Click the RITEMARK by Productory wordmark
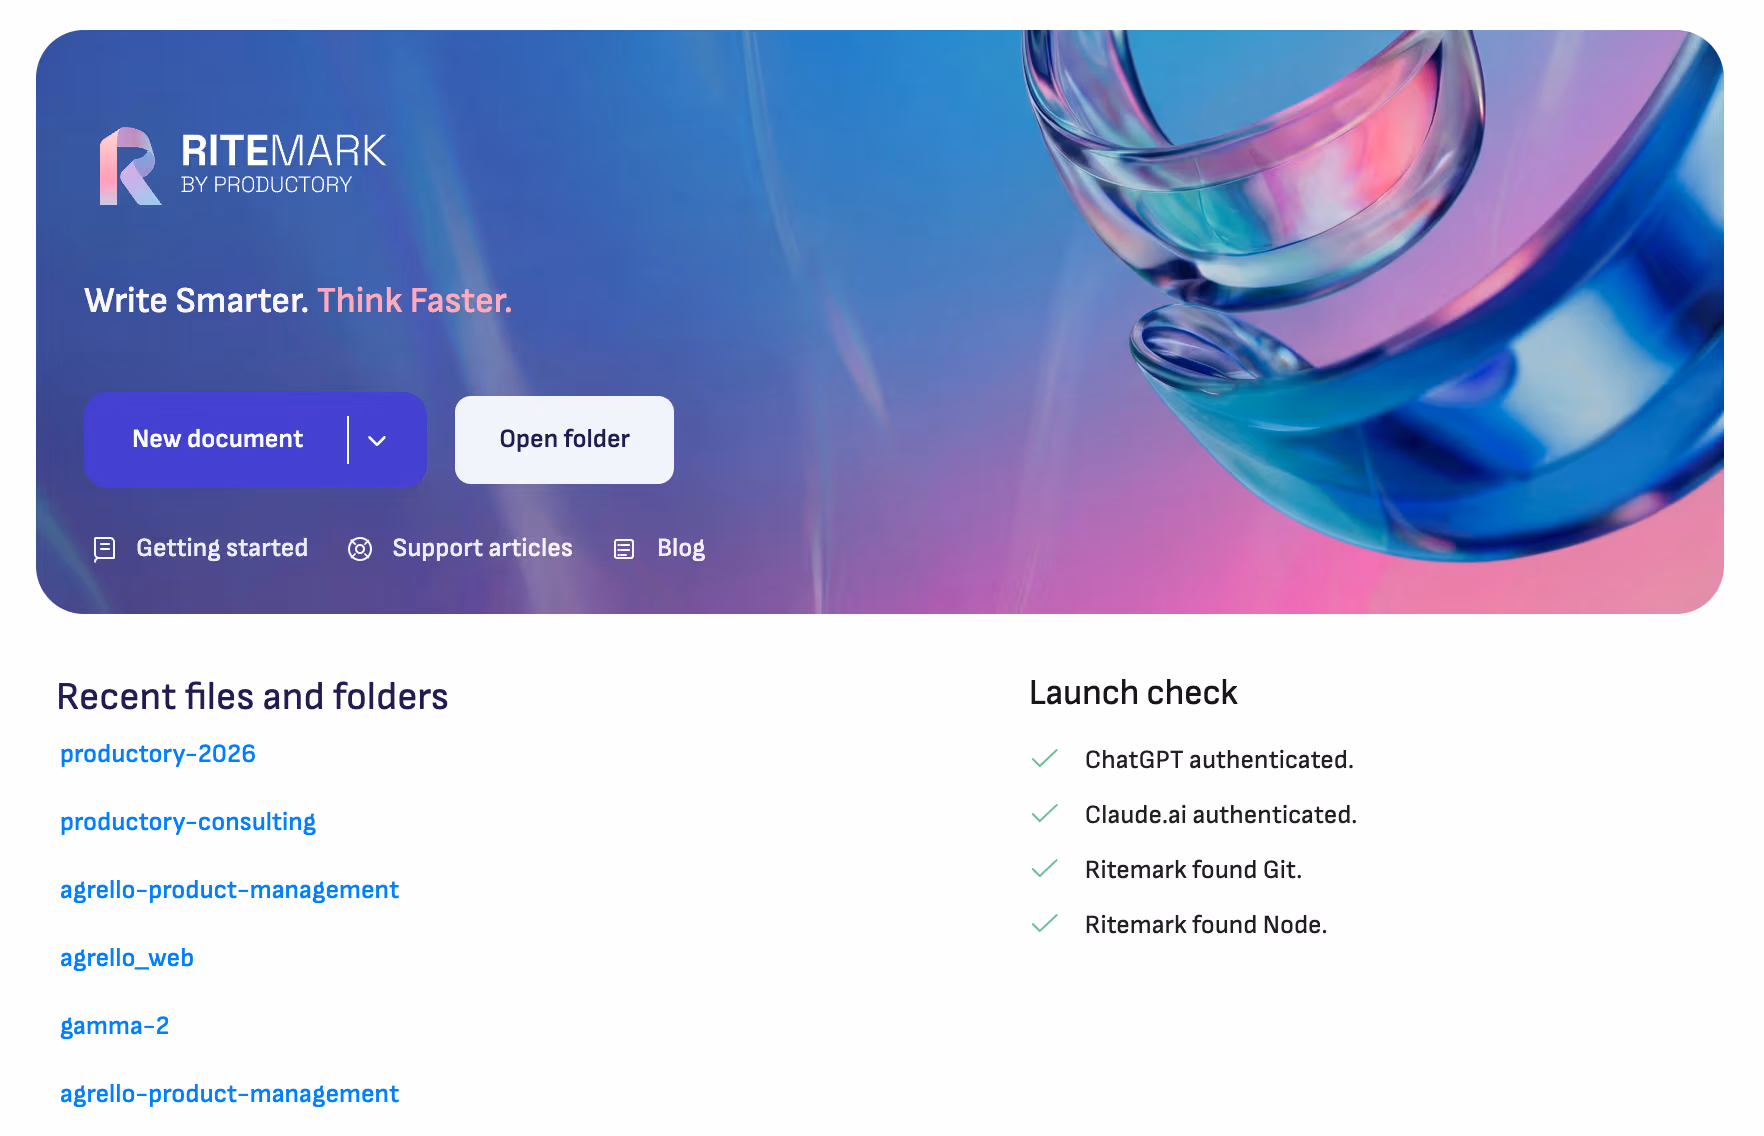Image resolution: width=1764 pixels, height=1136 pixels. coord(283,164)
